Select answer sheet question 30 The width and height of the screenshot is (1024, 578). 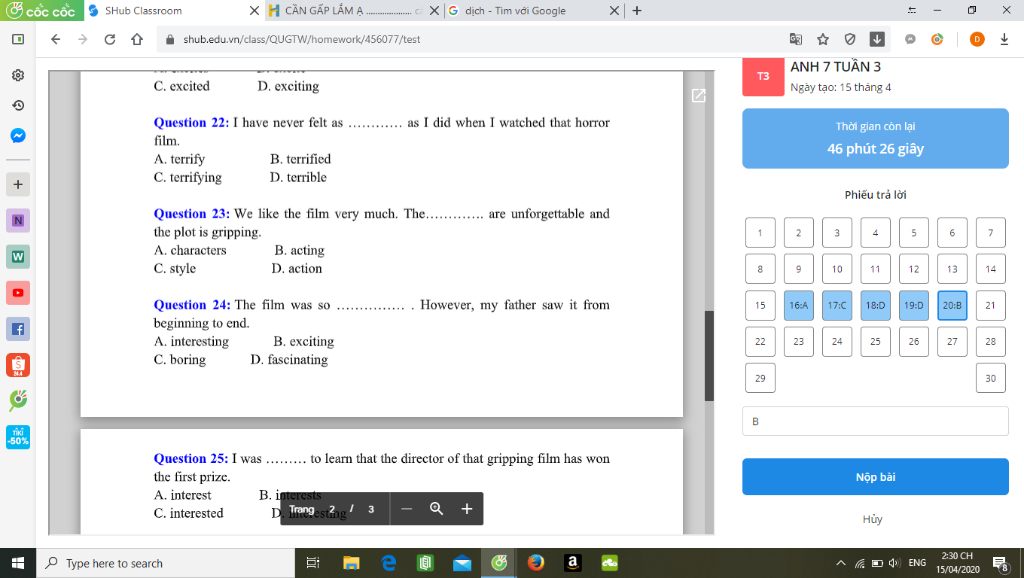pyautogui.click(x=991, y=378)
